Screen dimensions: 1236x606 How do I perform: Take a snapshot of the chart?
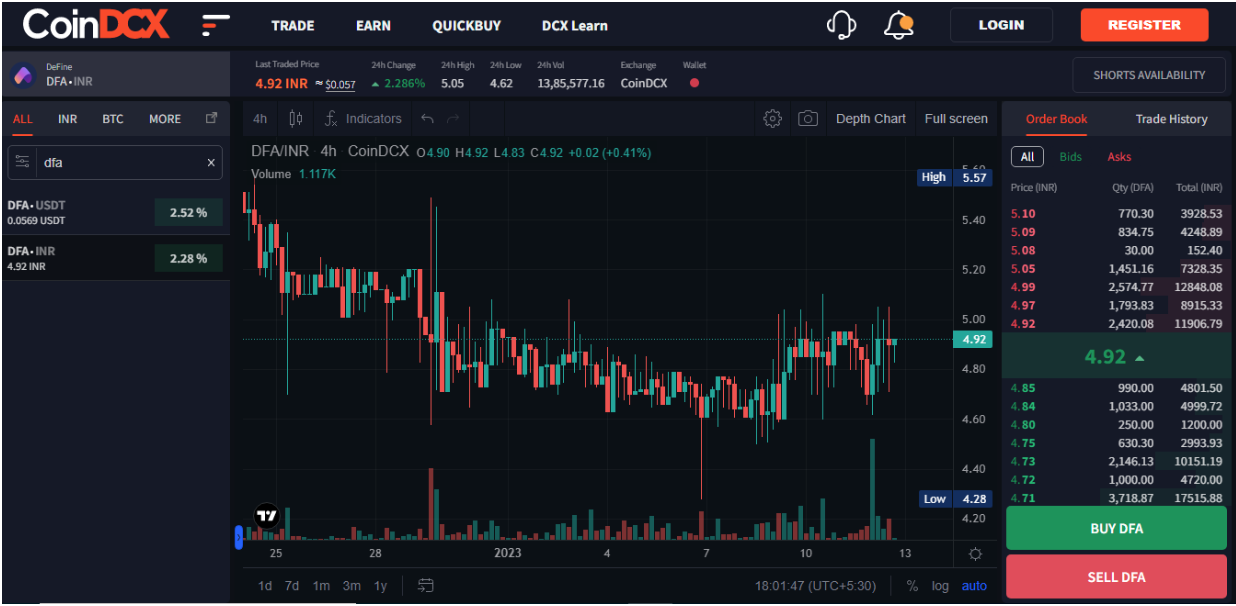point(808,118)
